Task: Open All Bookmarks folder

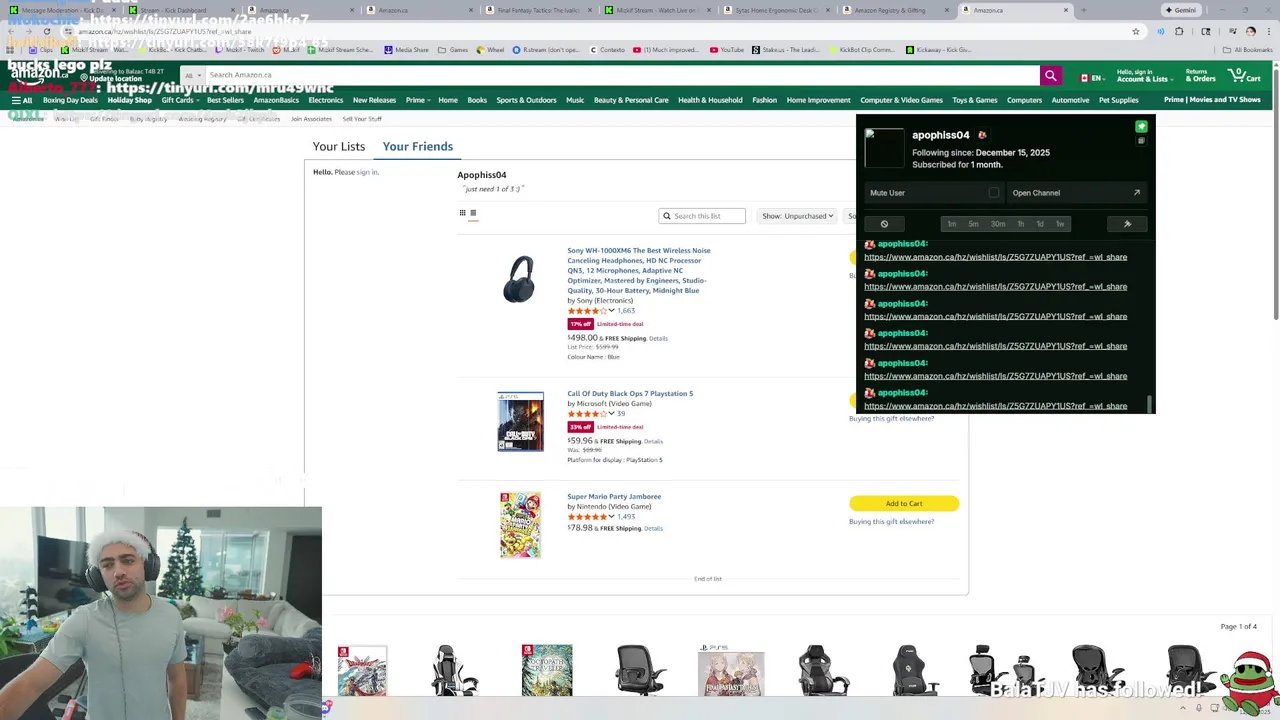Action: click(x=1247, y=49)
